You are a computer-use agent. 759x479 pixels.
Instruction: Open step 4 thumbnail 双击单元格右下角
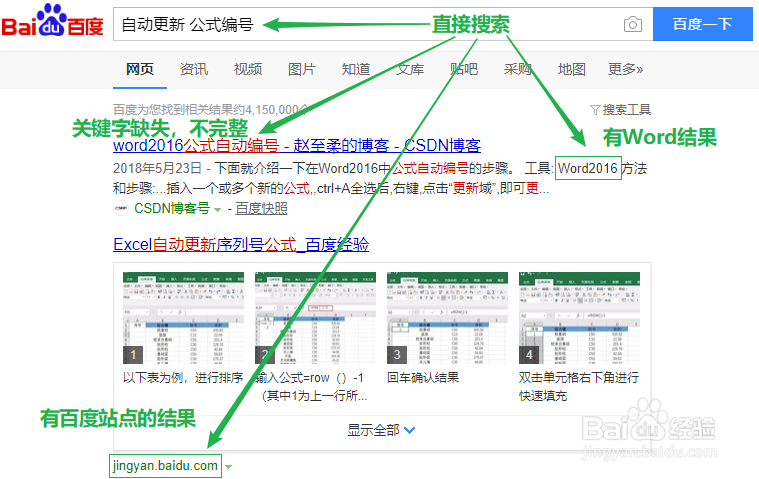click(x=579, y=318)
